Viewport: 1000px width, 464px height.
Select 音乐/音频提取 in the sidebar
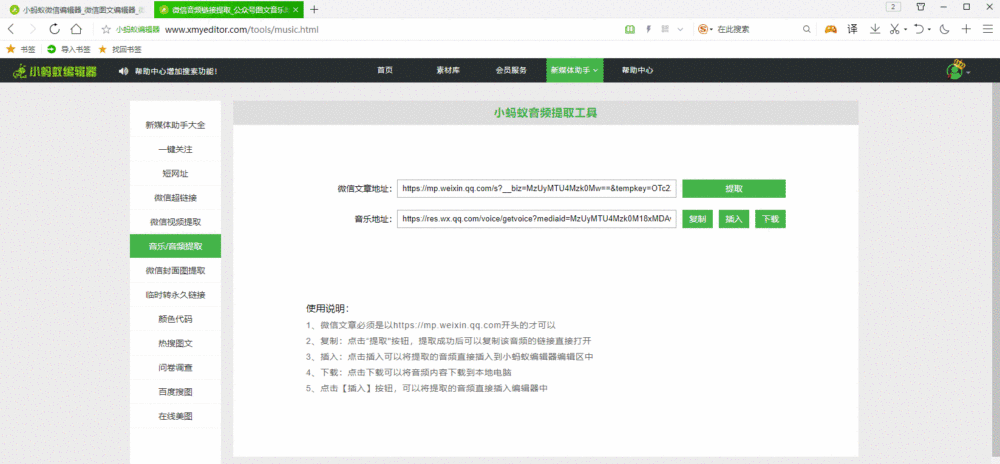coord(175,246)
